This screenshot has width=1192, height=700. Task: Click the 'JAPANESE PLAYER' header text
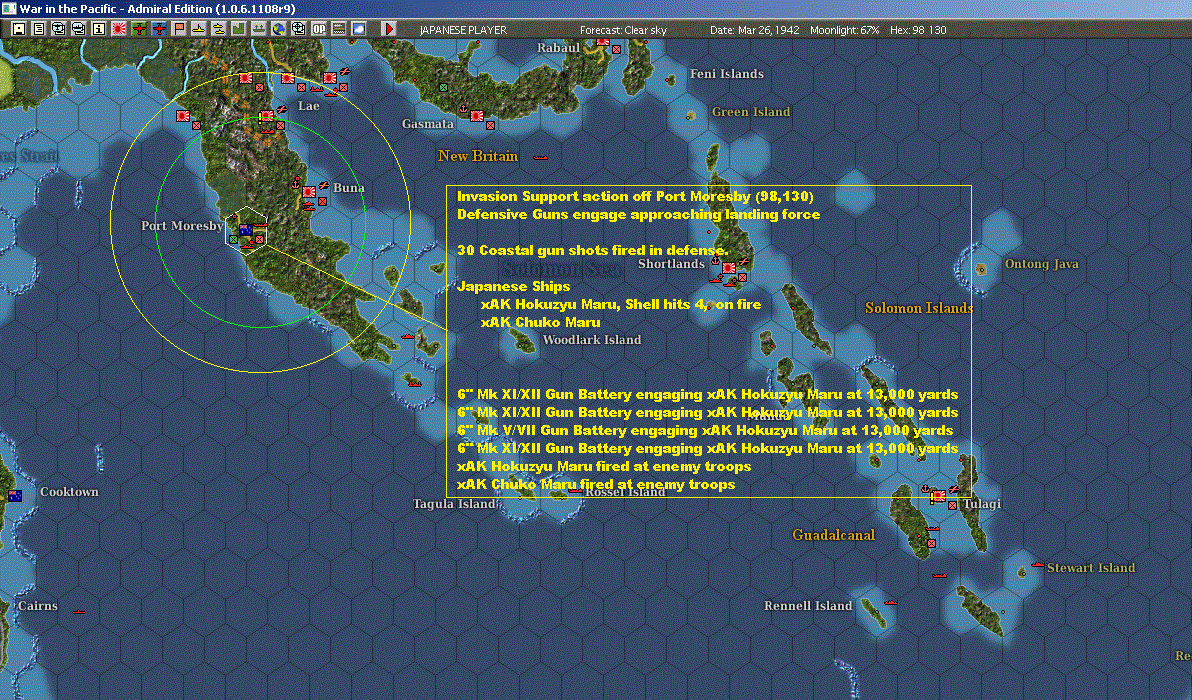click(x=463, y=30)
